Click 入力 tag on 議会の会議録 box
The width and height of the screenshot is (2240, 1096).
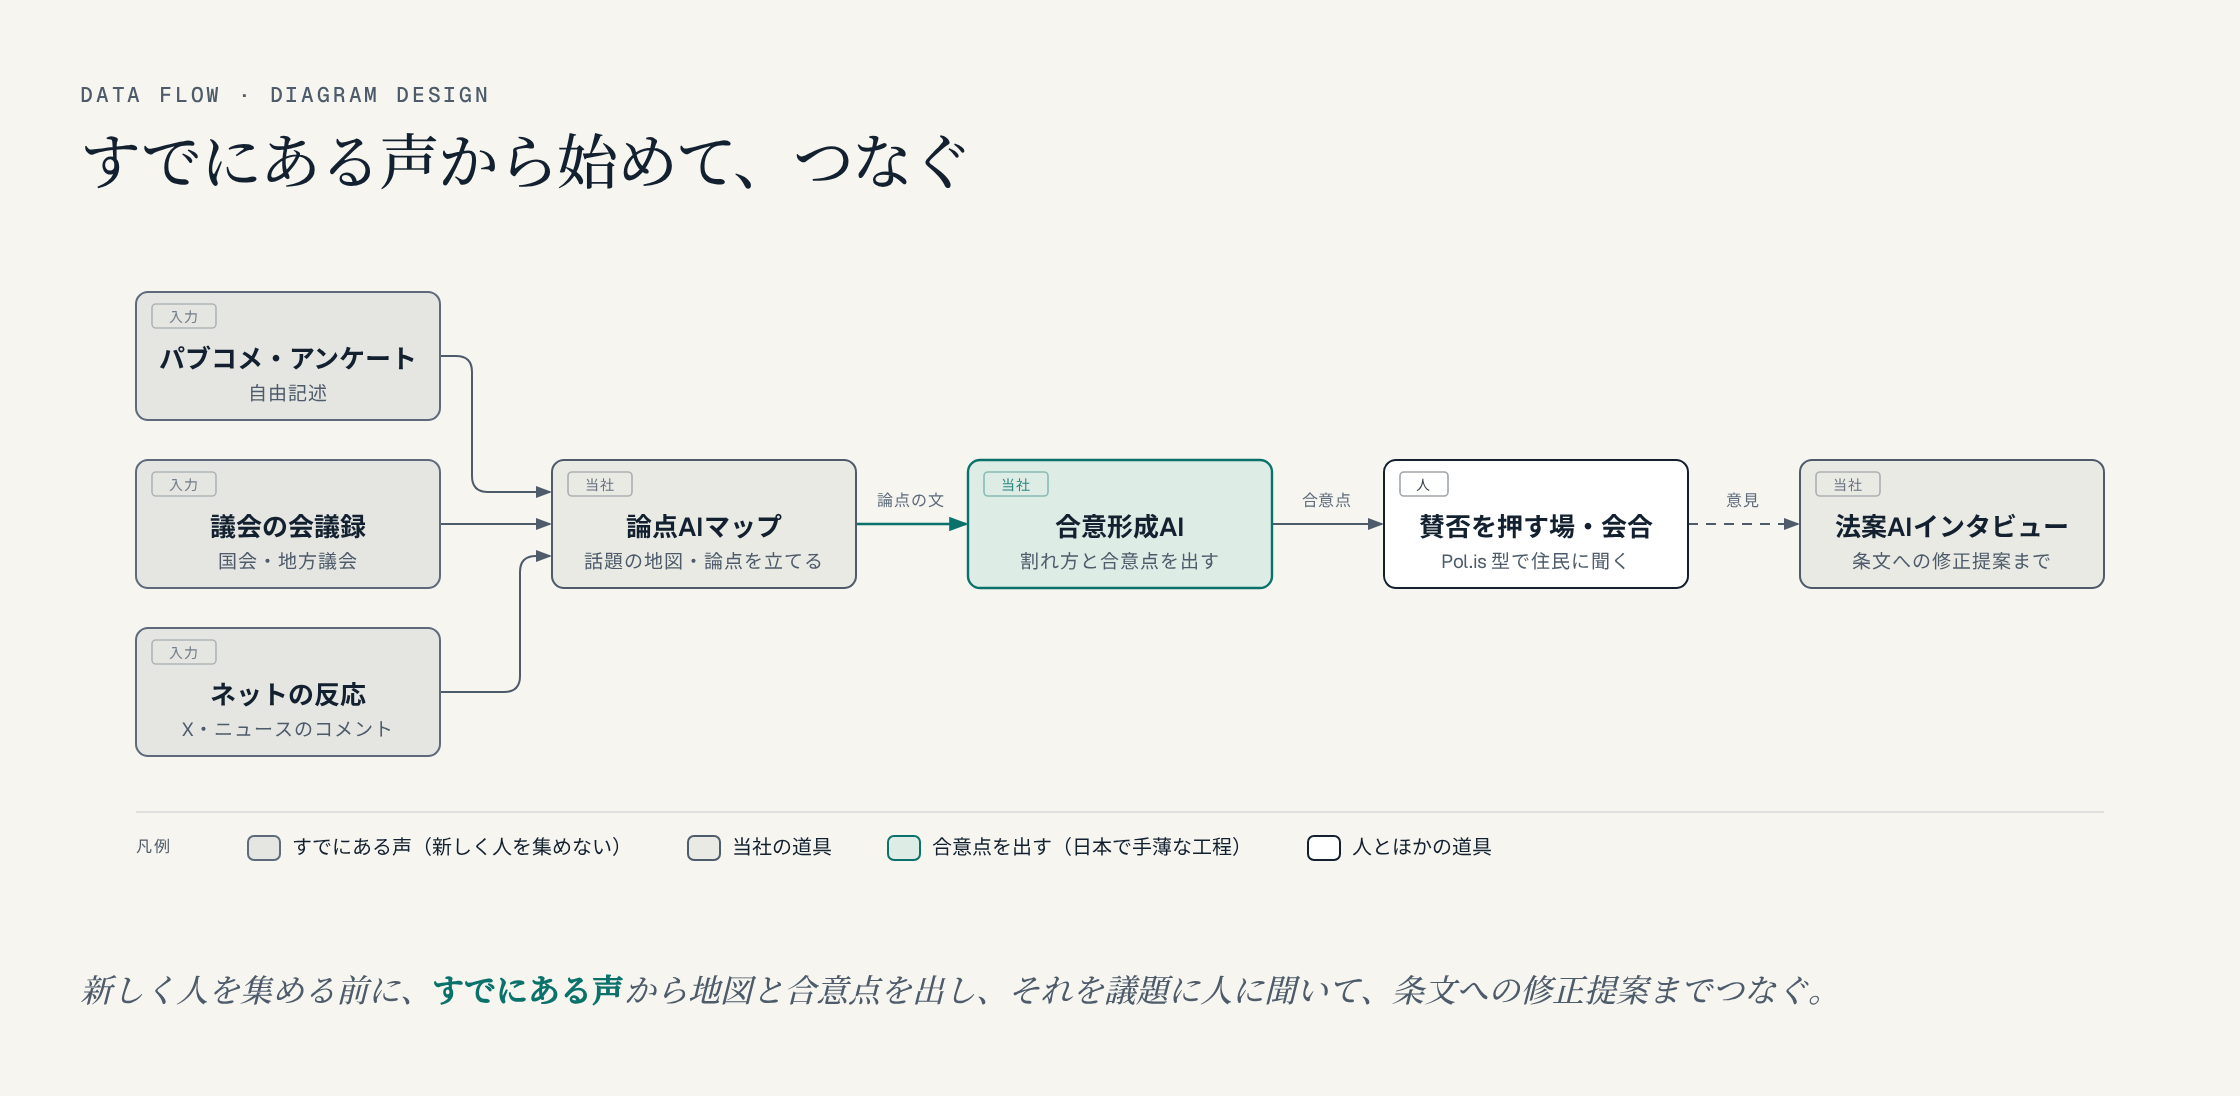click(184, 484)
